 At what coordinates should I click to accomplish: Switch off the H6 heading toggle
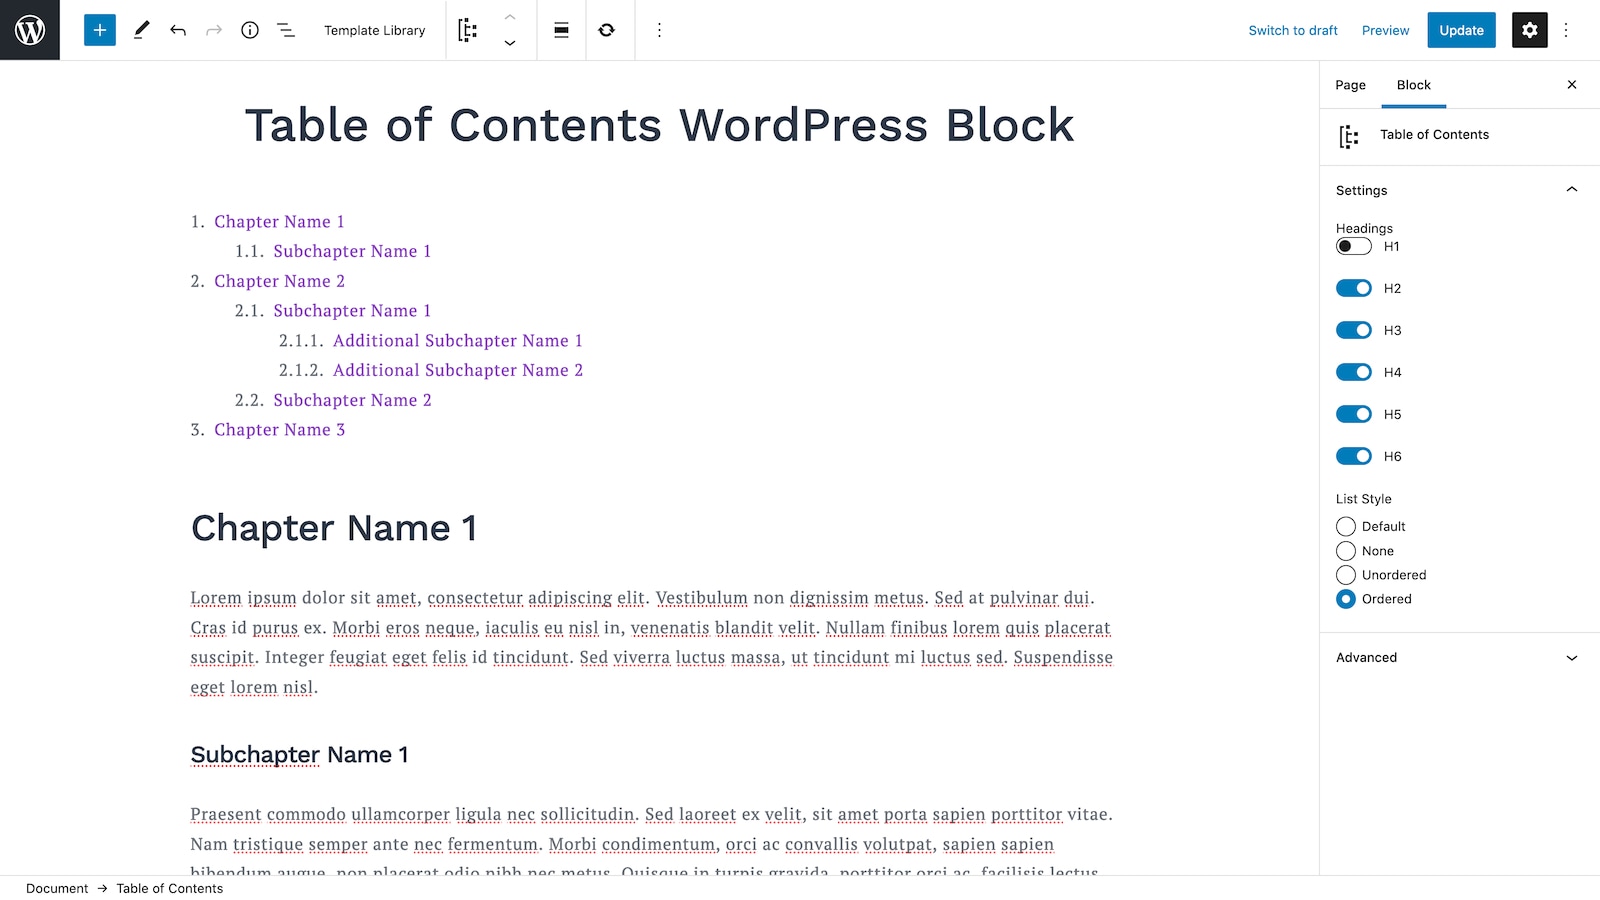point(1354,456)
